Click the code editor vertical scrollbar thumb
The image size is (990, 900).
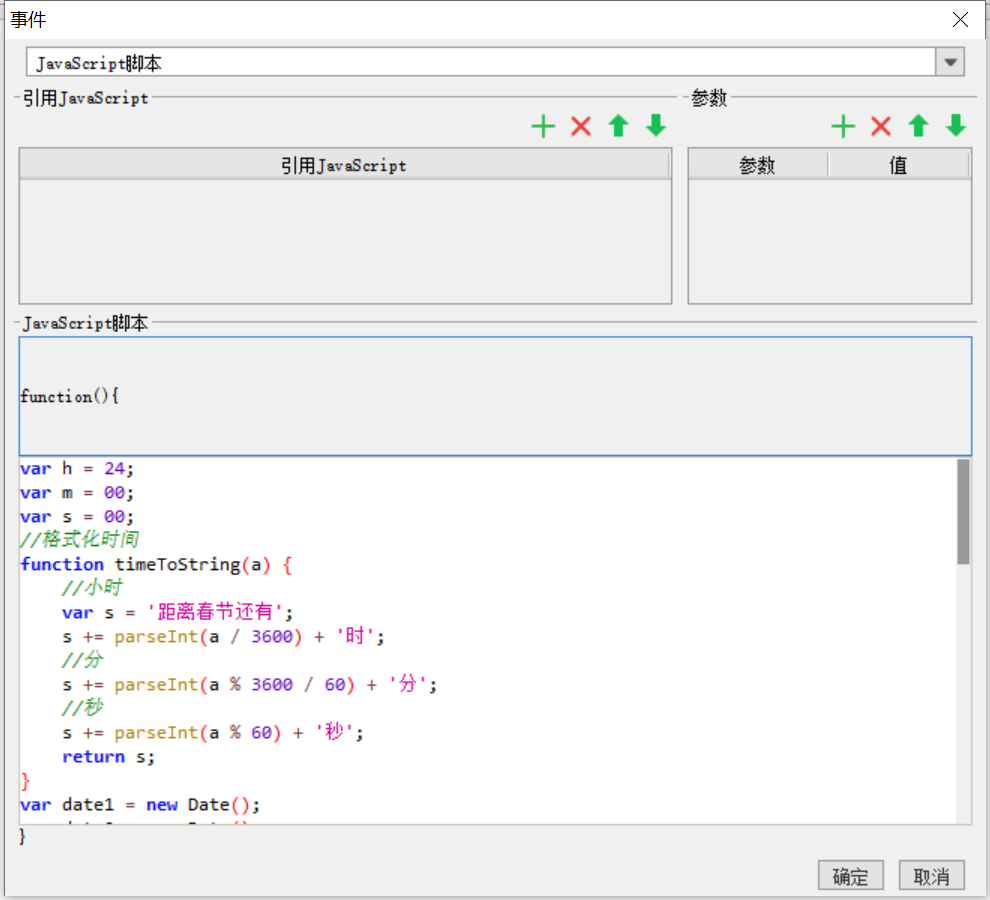coord(963,512)
